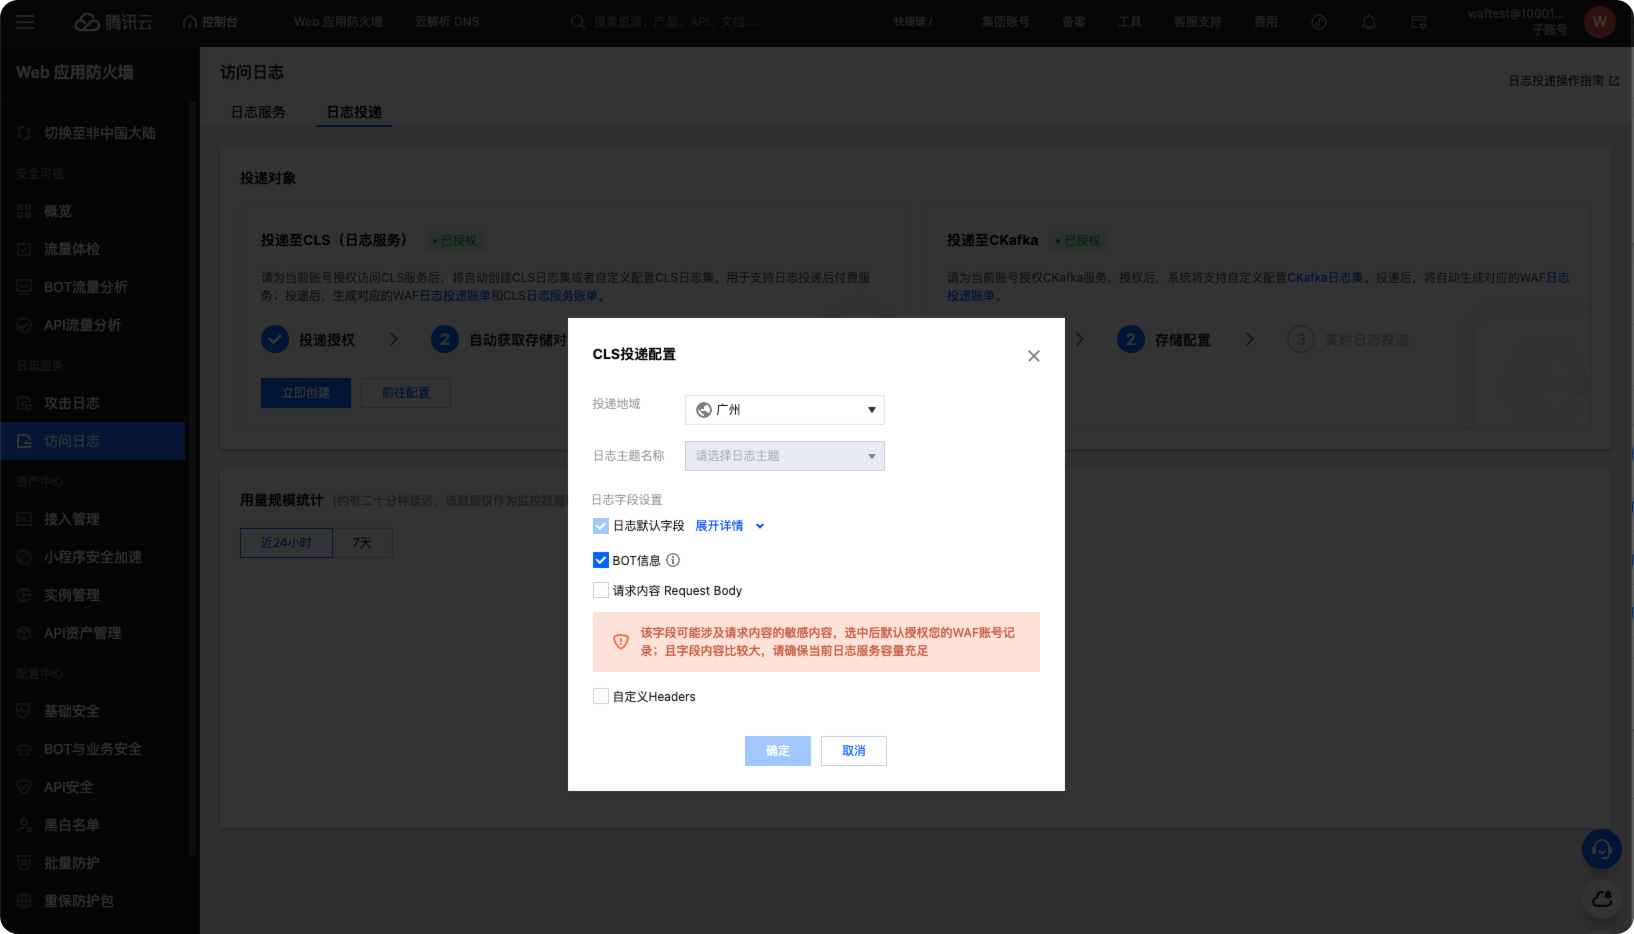This screenshot has width=1634, height=934.
Task: Open API安全 in sidebar
Action: click(x=93, y=787)
